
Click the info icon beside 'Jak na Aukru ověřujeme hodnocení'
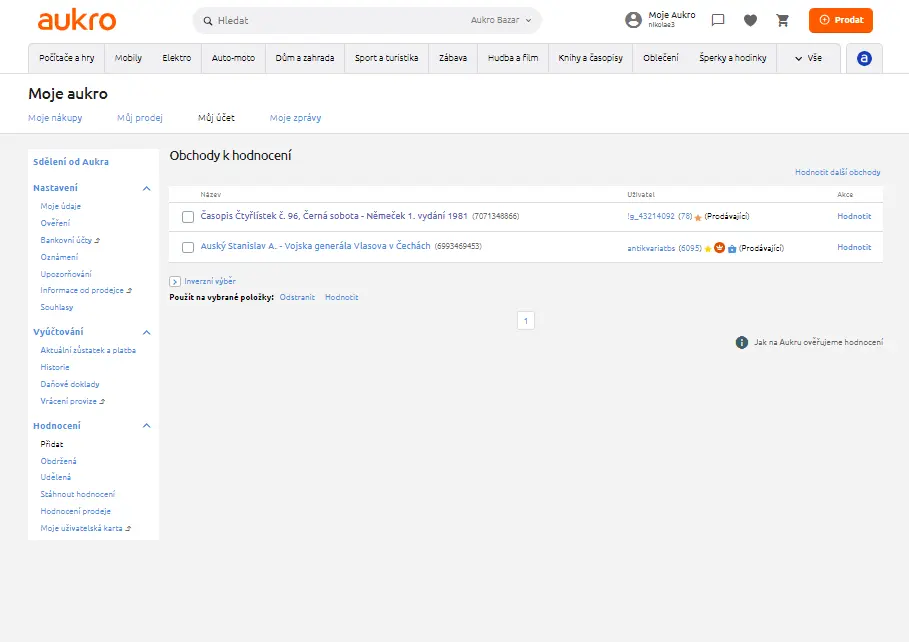741,342
